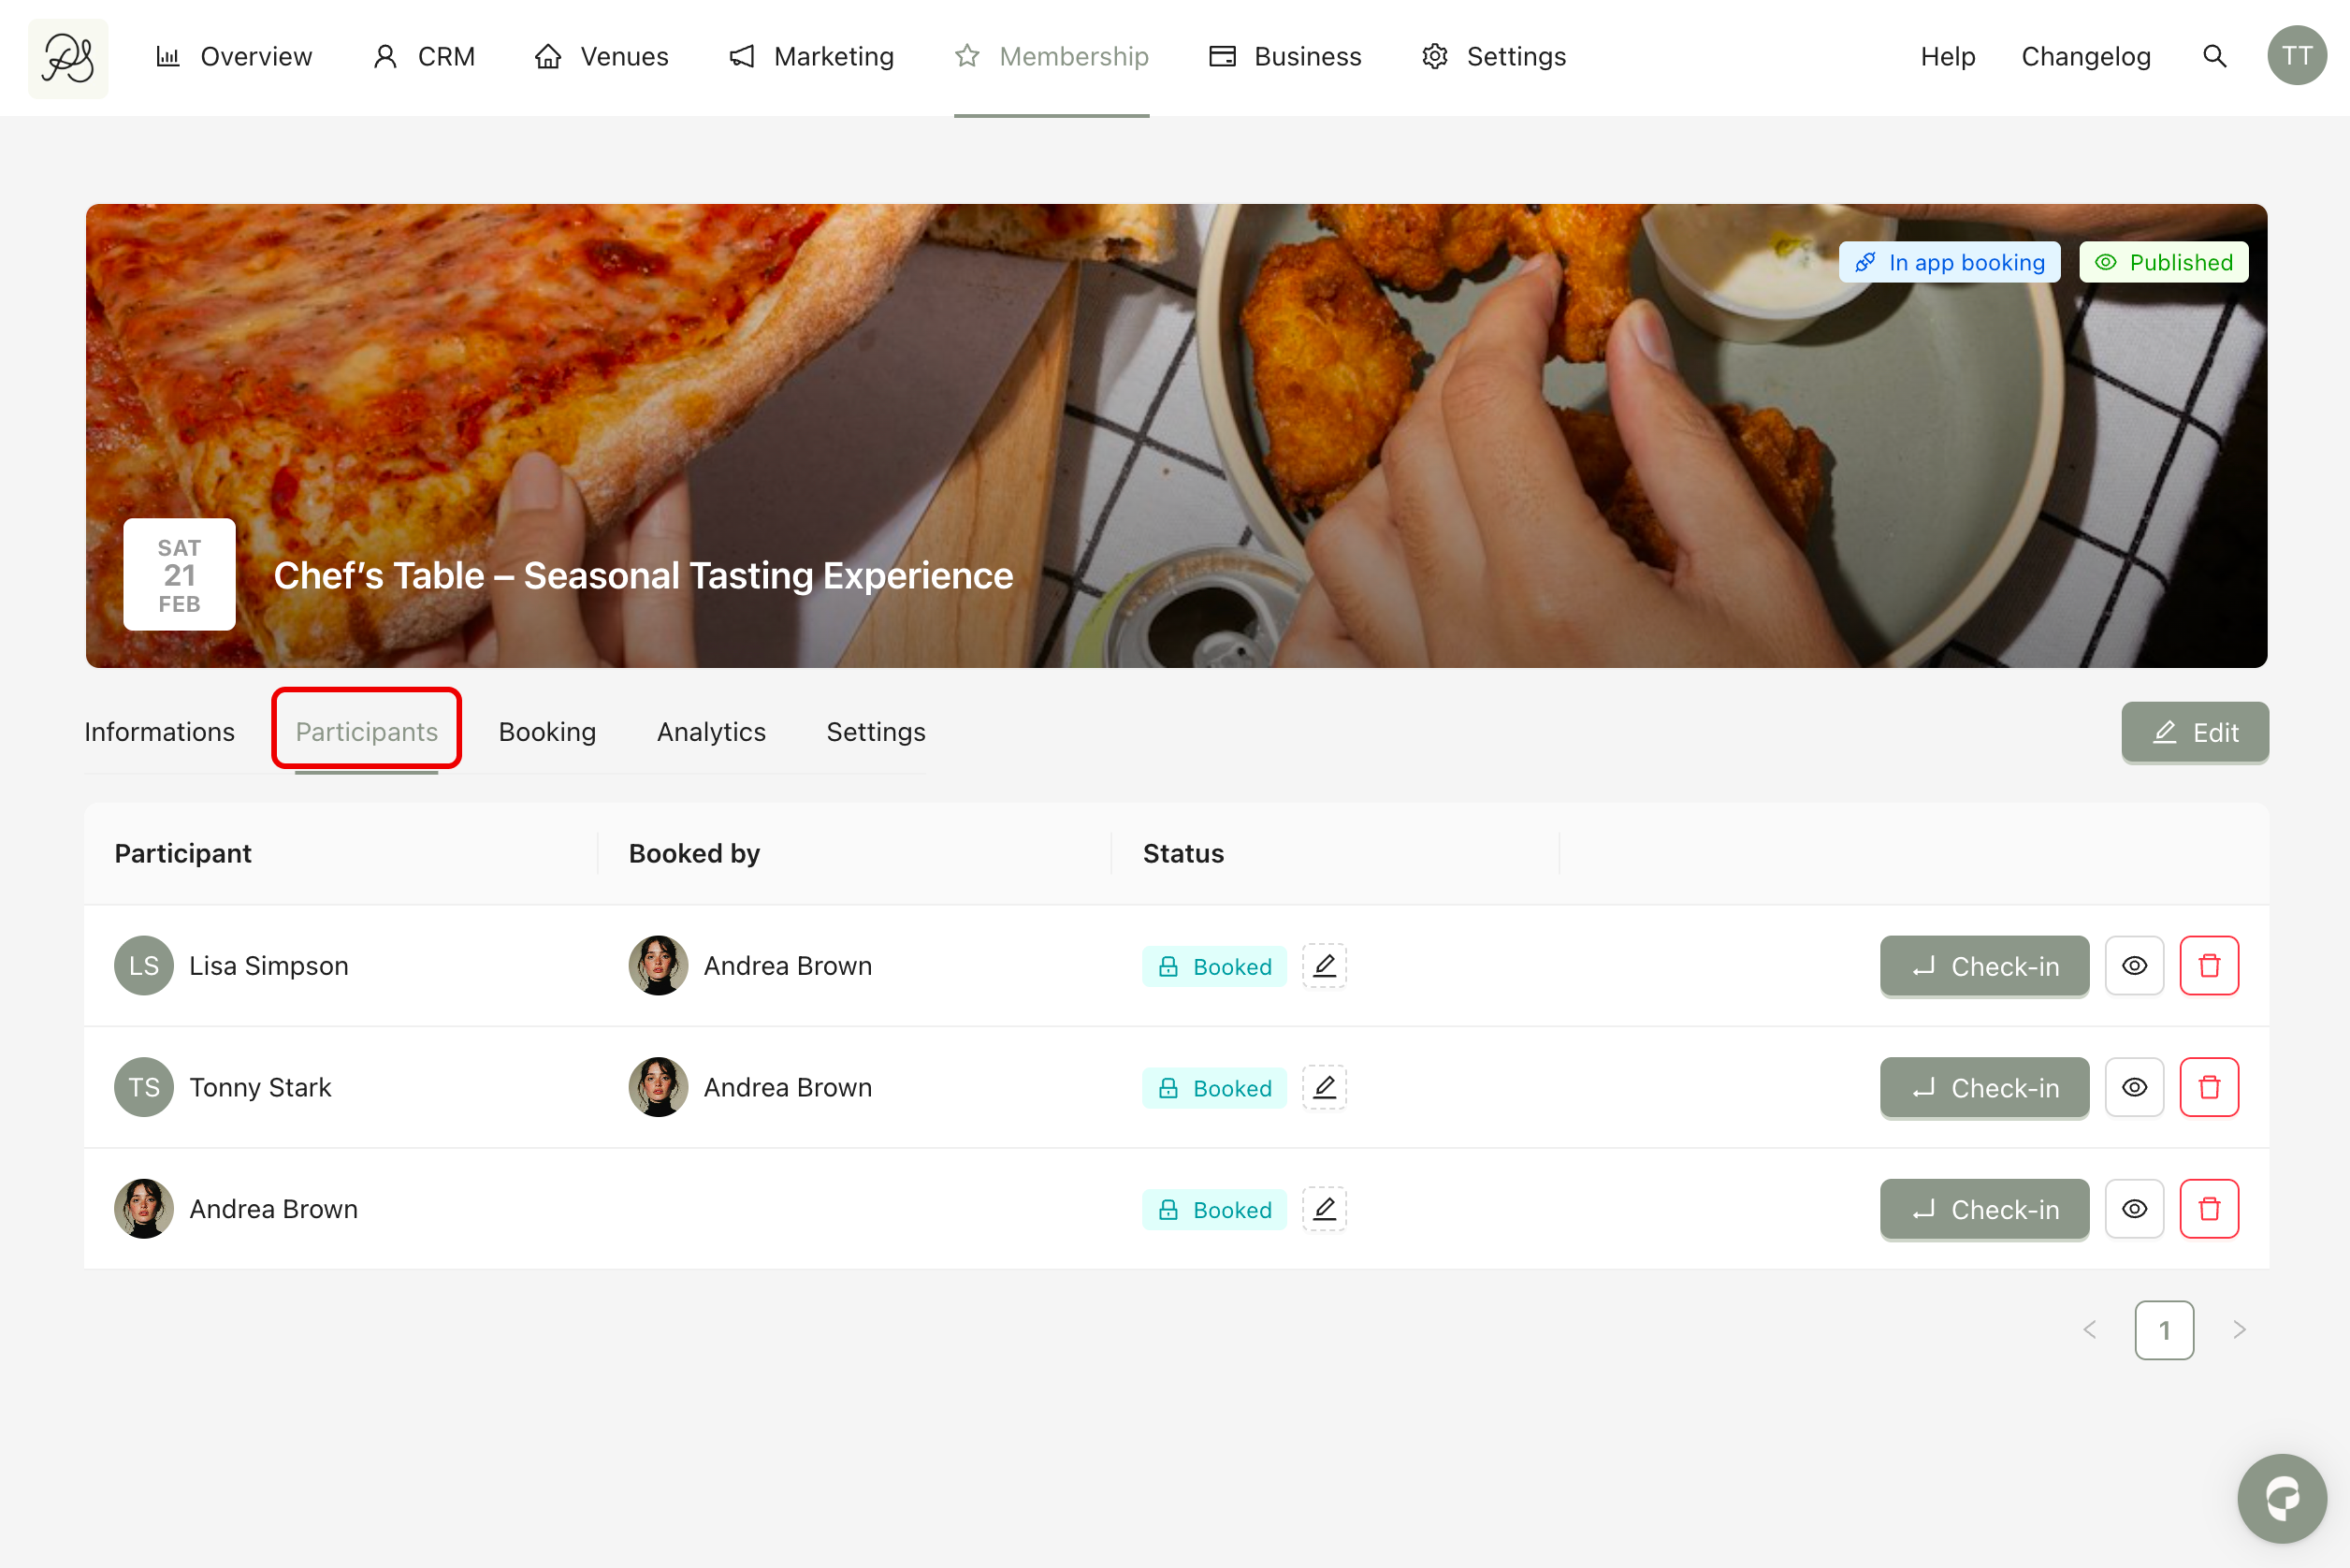View Lisa Simpson's details via eye icon
This screenshot has width=2350, height=1568.
click(x=2134, y=965)
